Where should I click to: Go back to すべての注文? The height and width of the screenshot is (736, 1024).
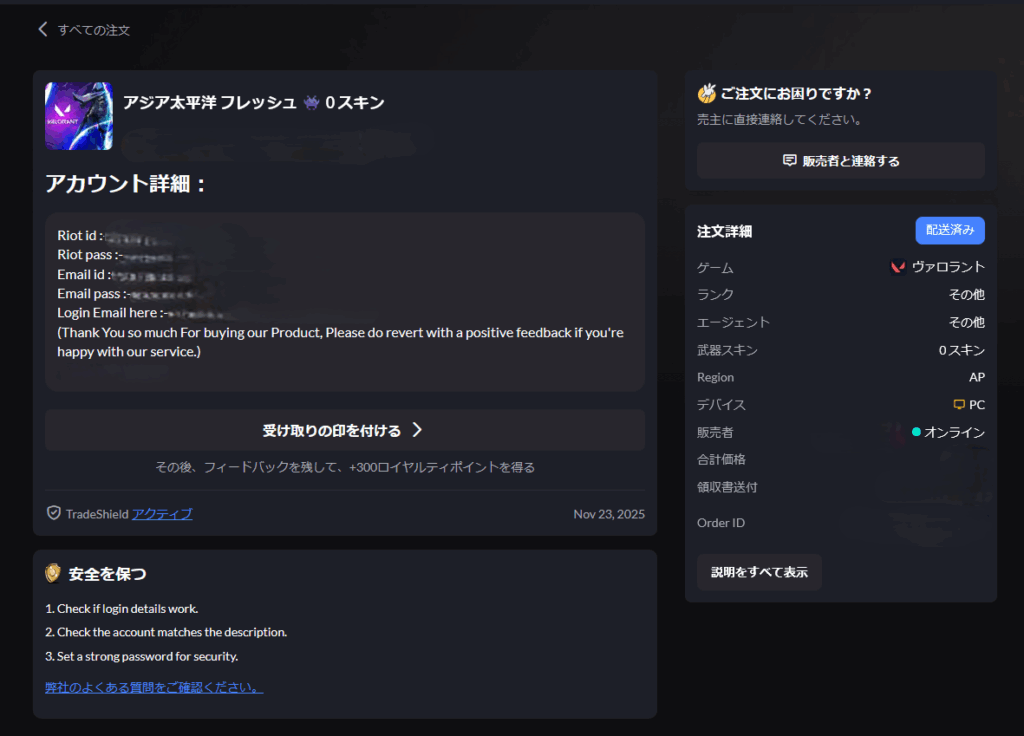click(93, 30)
